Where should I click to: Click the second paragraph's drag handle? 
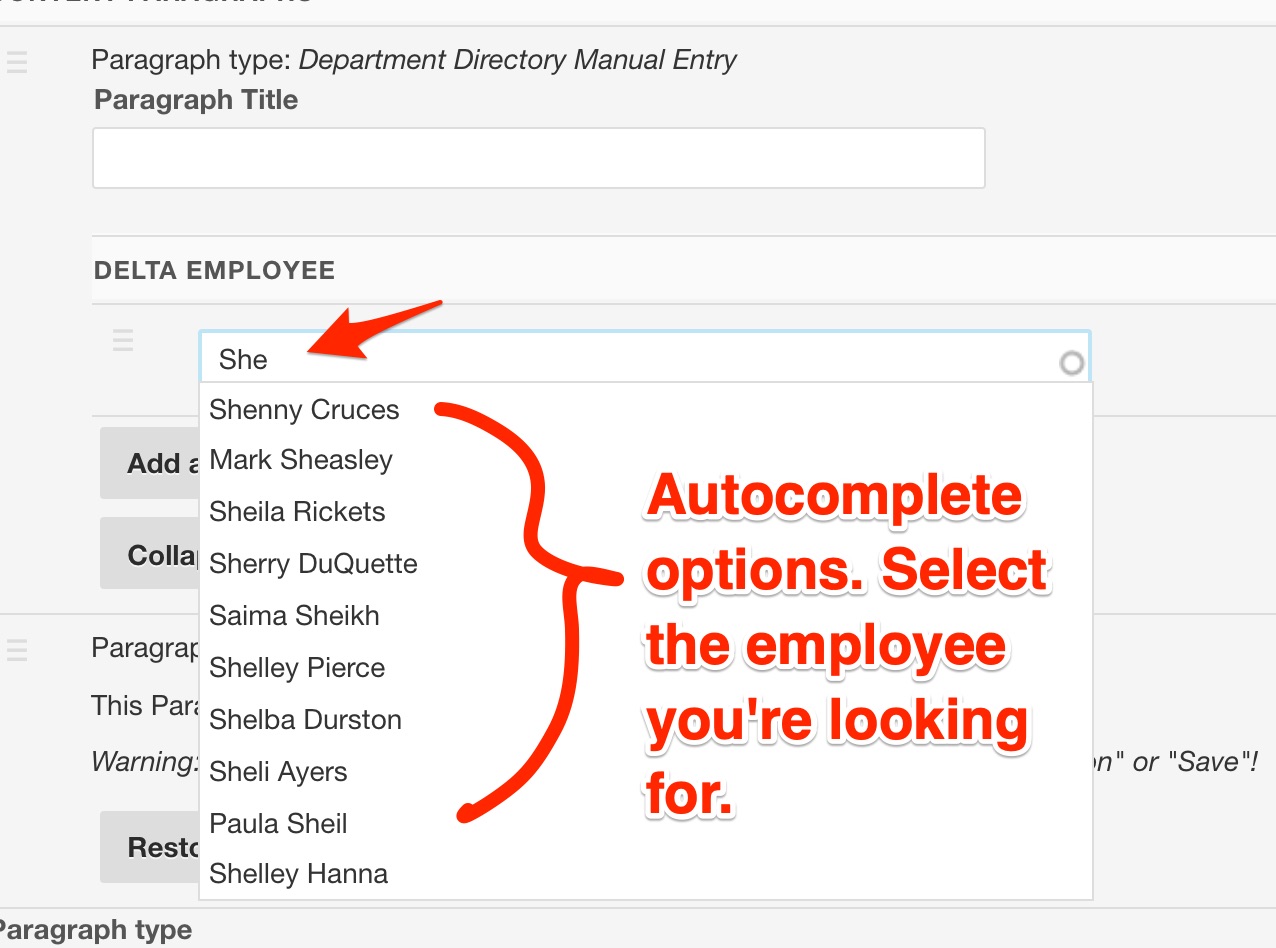(17, 650)
